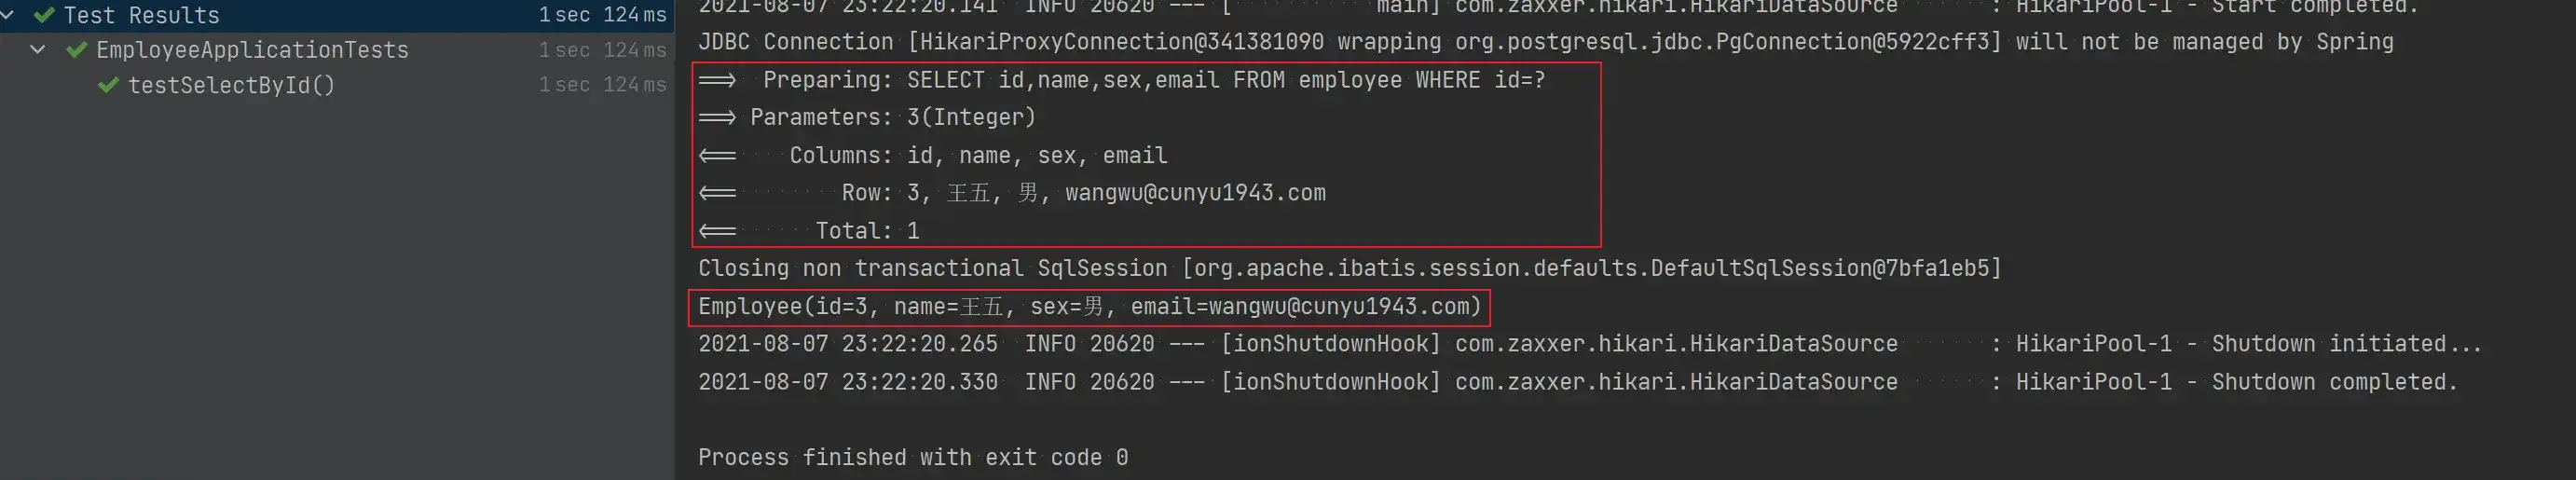
Task: Click the Employee(id=3...) output line
Action: [1089, 307]
